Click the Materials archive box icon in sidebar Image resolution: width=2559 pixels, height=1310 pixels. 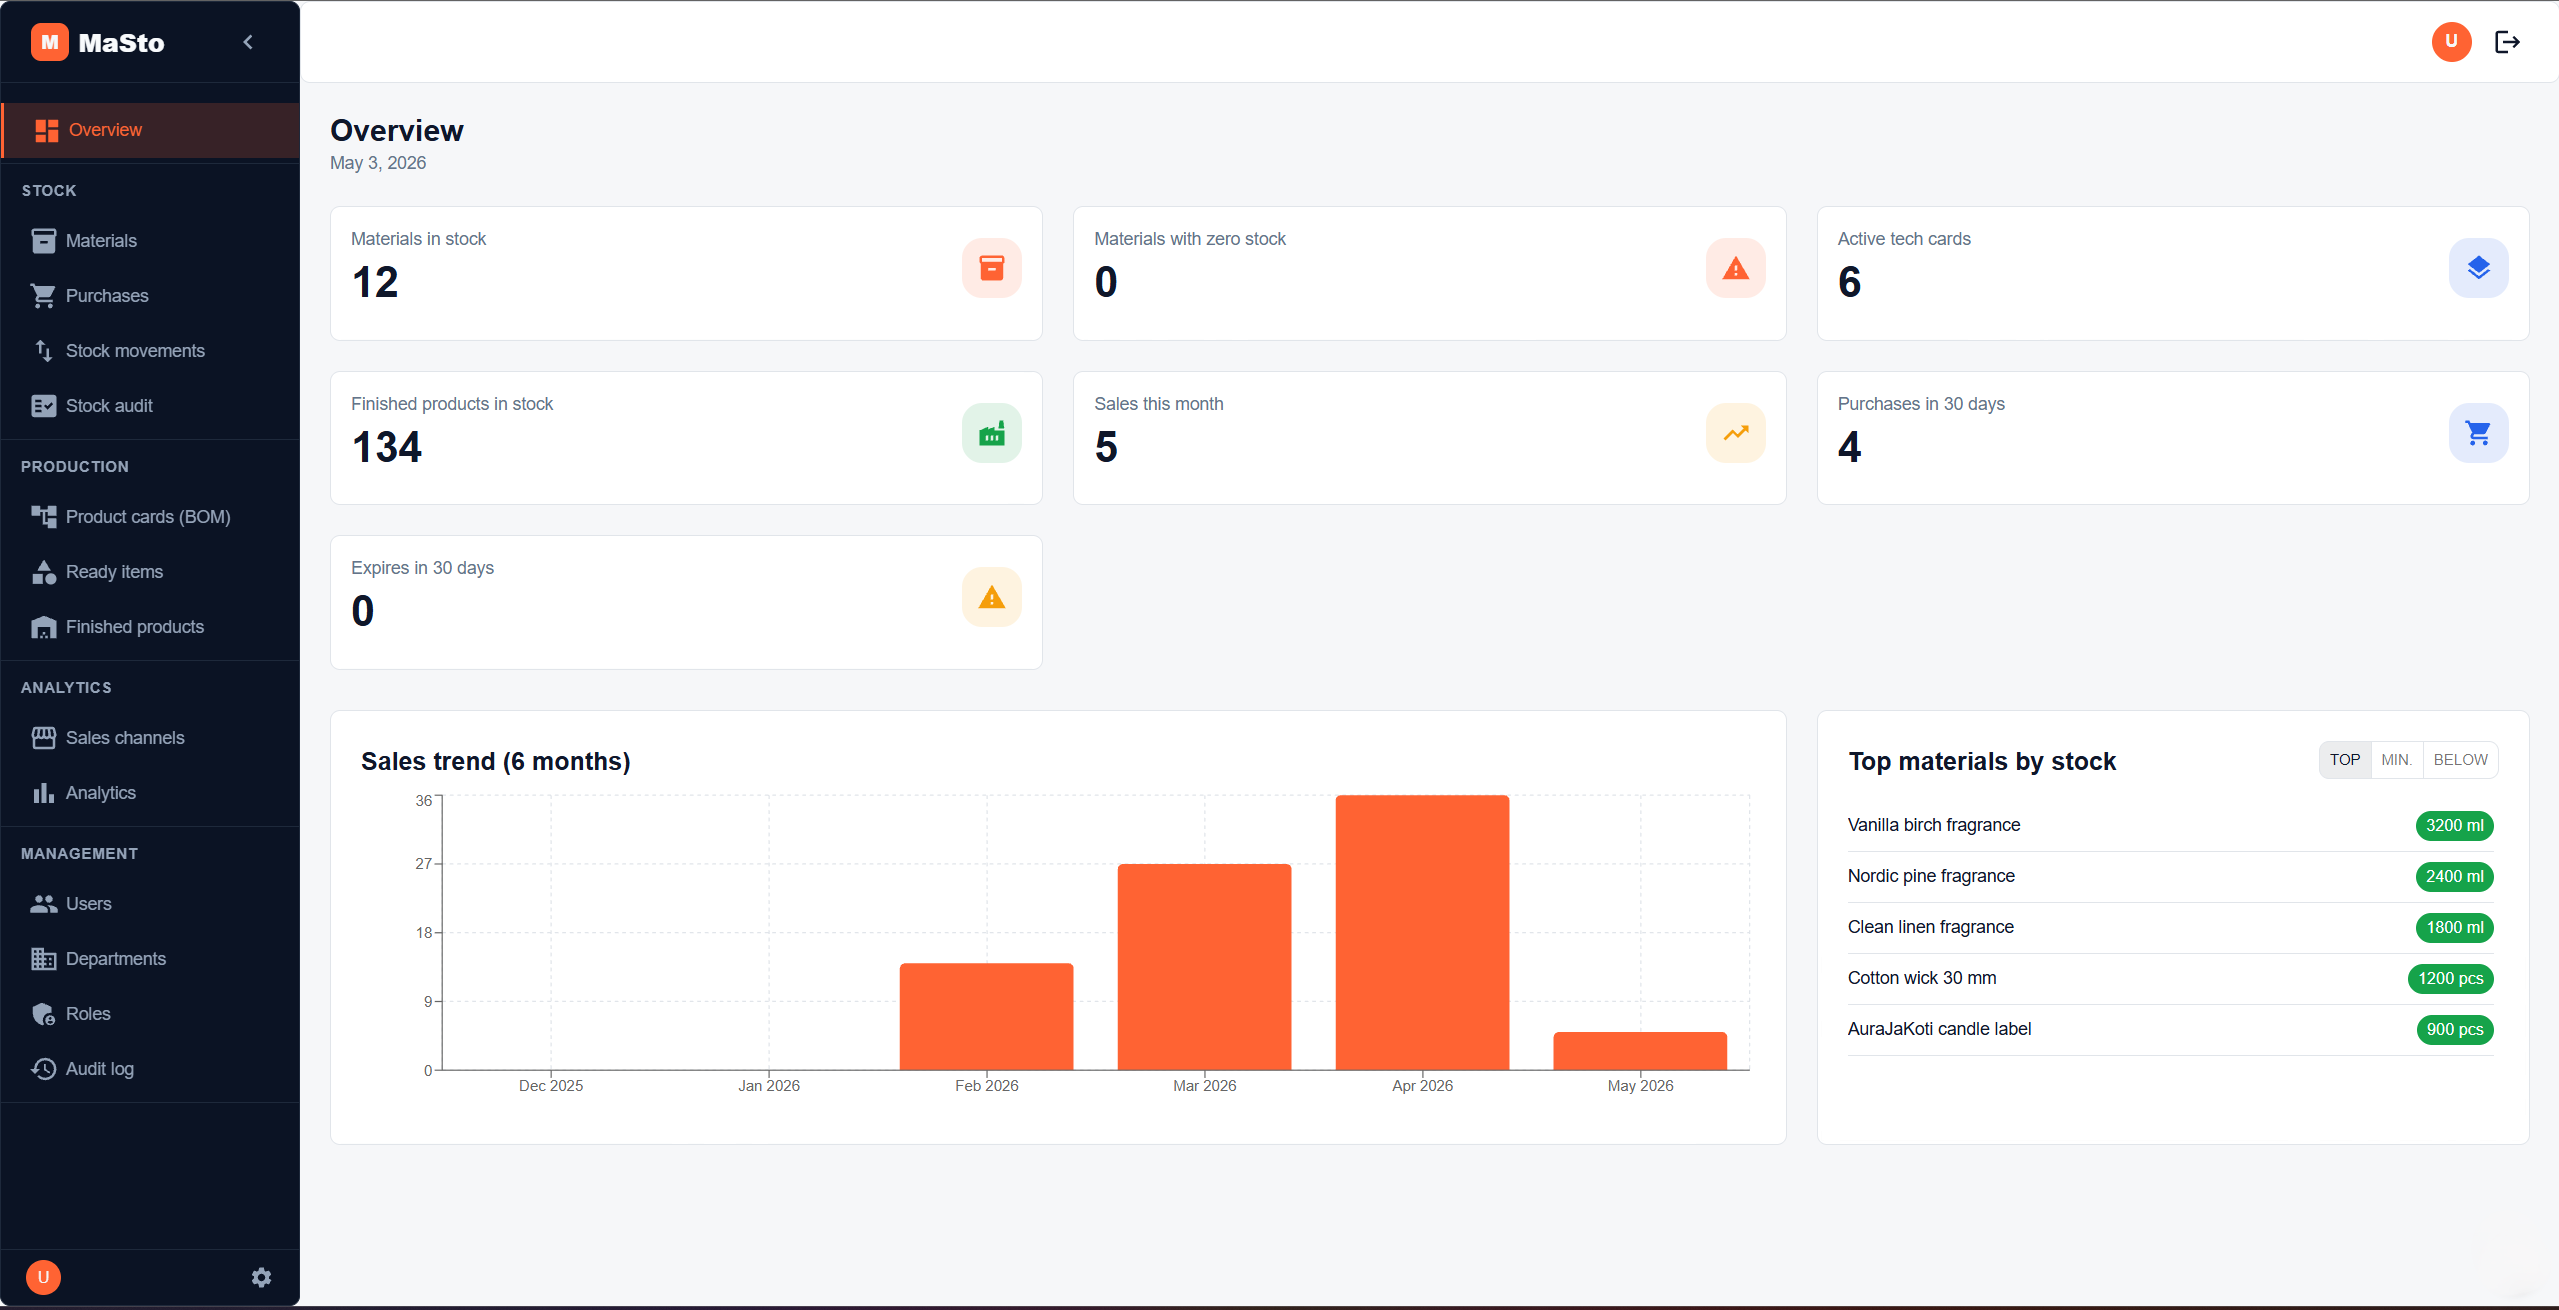43,241
